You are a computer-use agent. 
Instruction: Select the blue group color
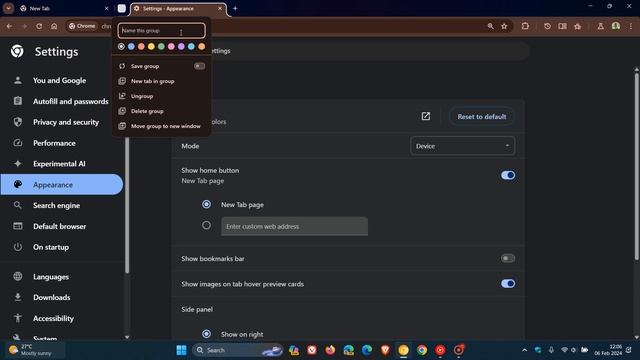click(x=131, y=47)
